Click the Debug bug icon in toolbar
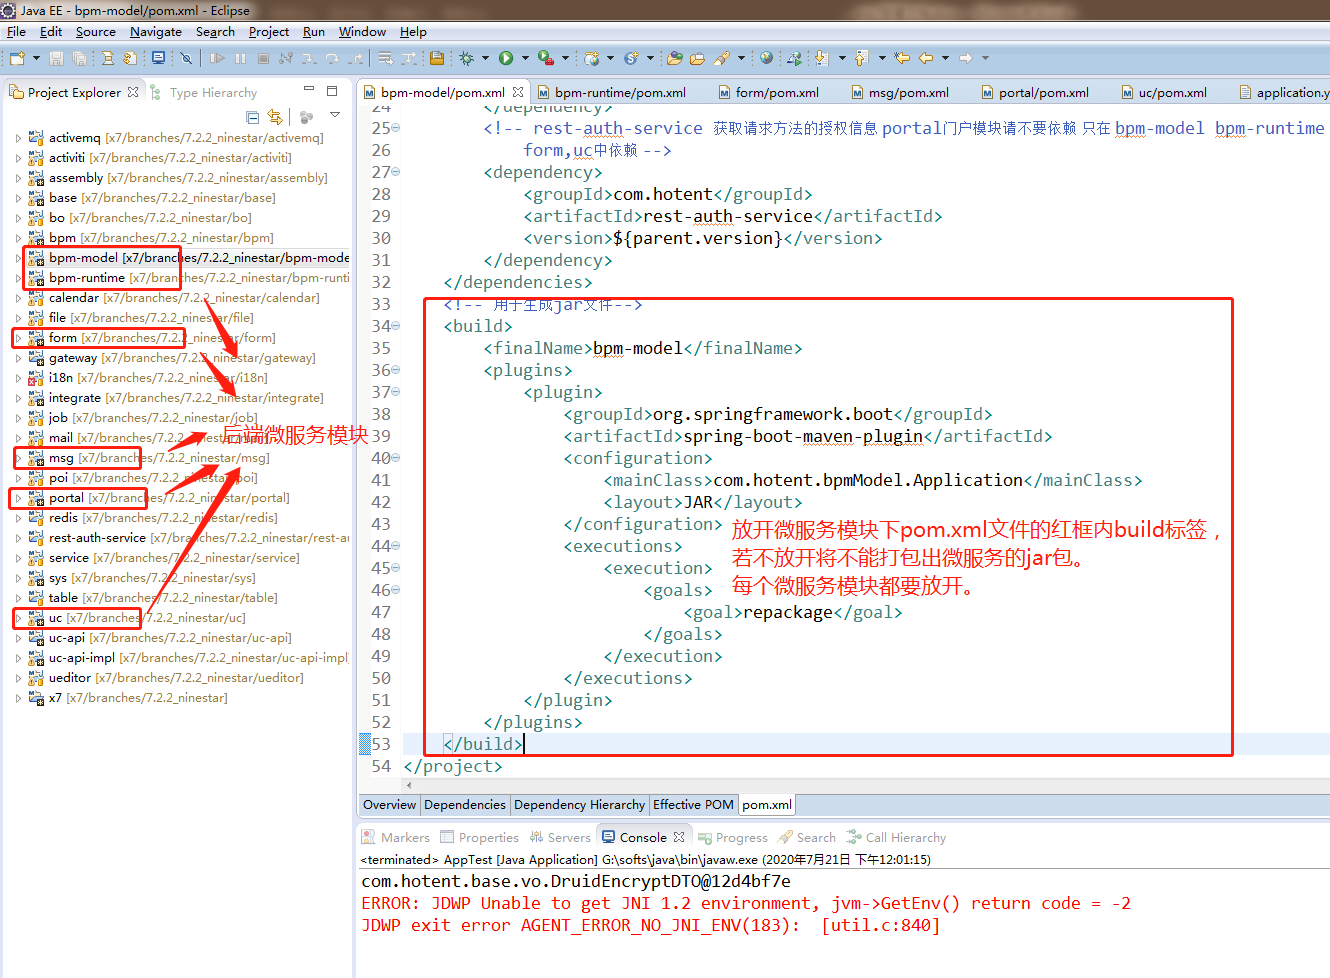 [466, 58]
